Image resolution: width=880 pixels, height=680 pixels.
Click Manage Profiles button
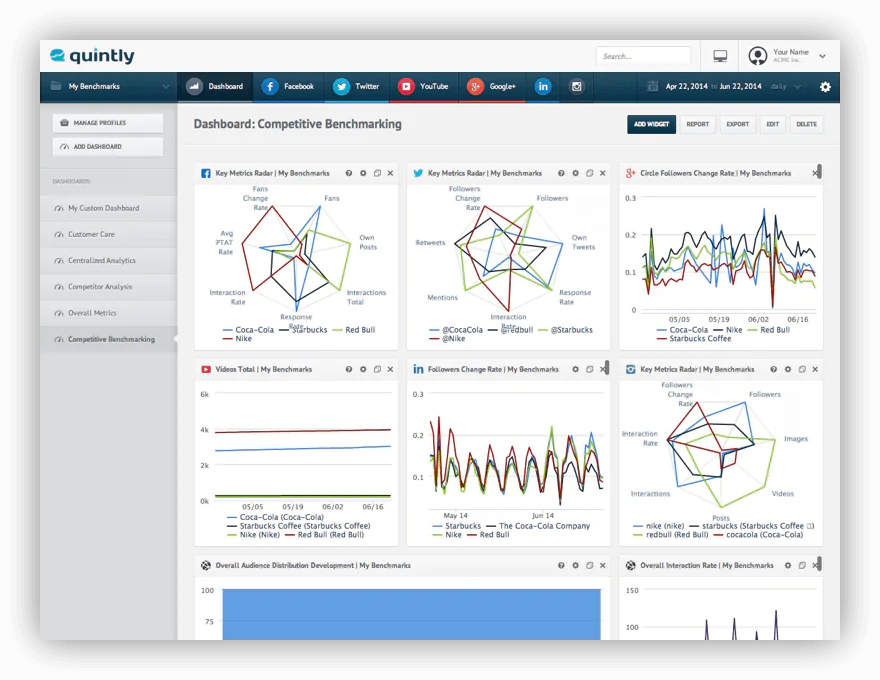(108, 123)
